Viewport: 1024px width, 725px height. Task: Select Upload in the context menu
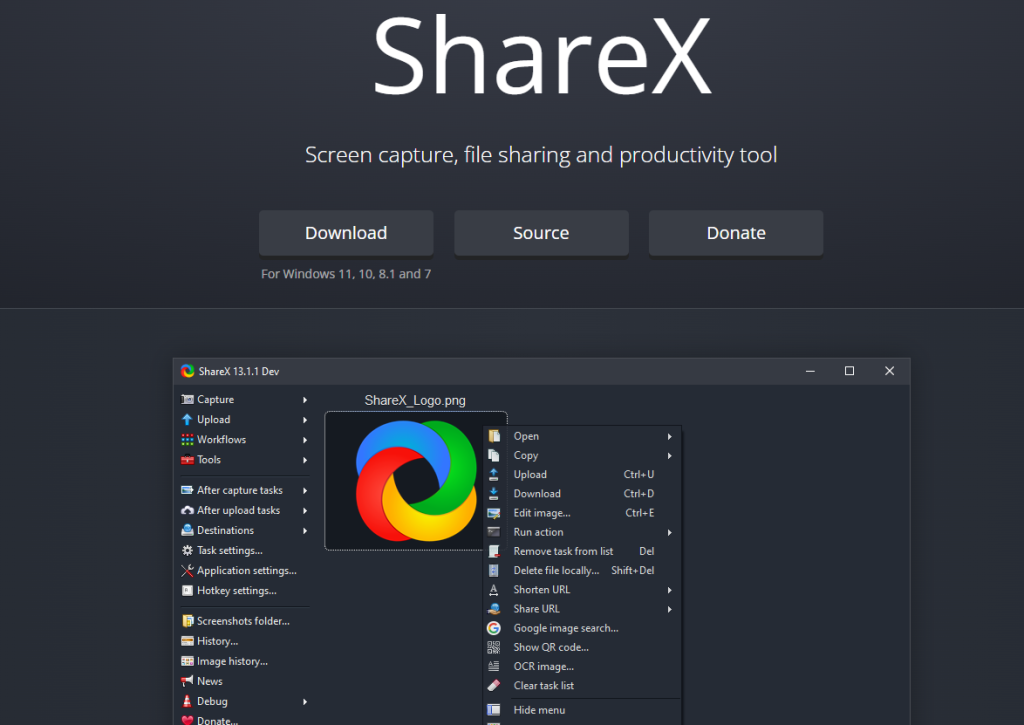(582, 474)
